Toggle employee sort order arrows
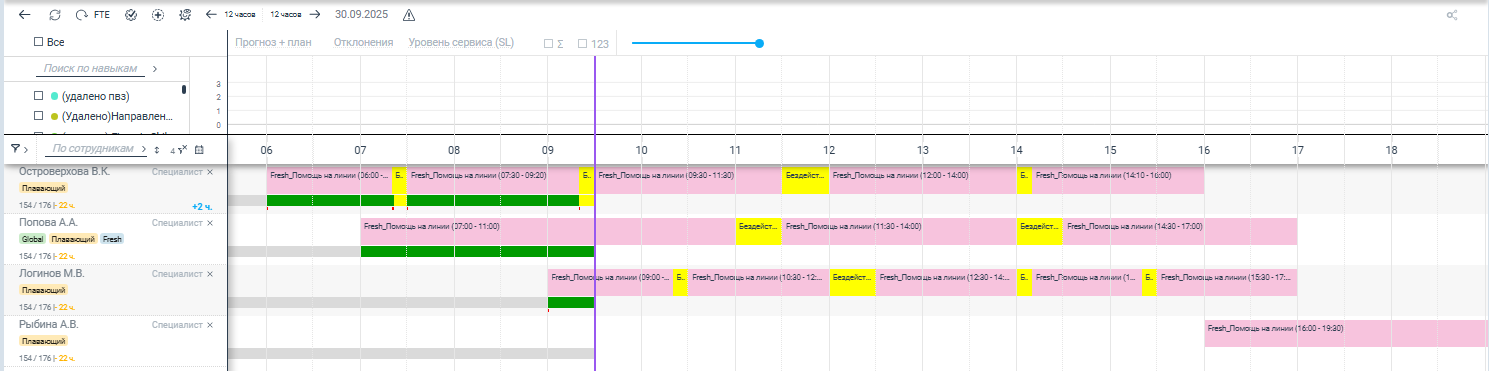Viewport: 1489px width, 371px height. (x=156, y=149)
